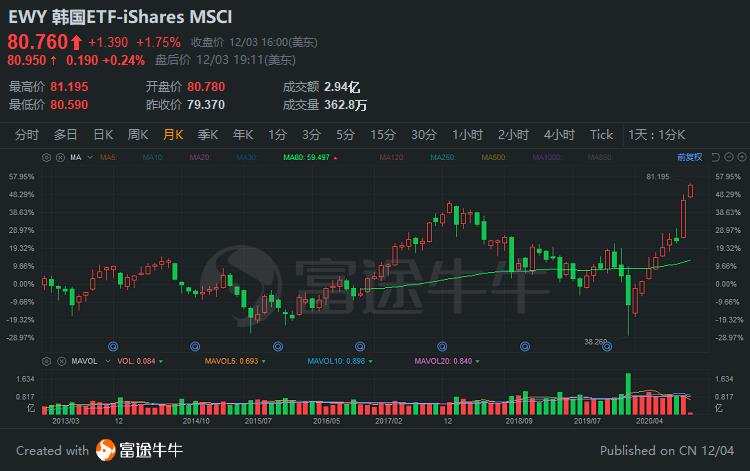Toggle the MA20 line

pos(199,157)
